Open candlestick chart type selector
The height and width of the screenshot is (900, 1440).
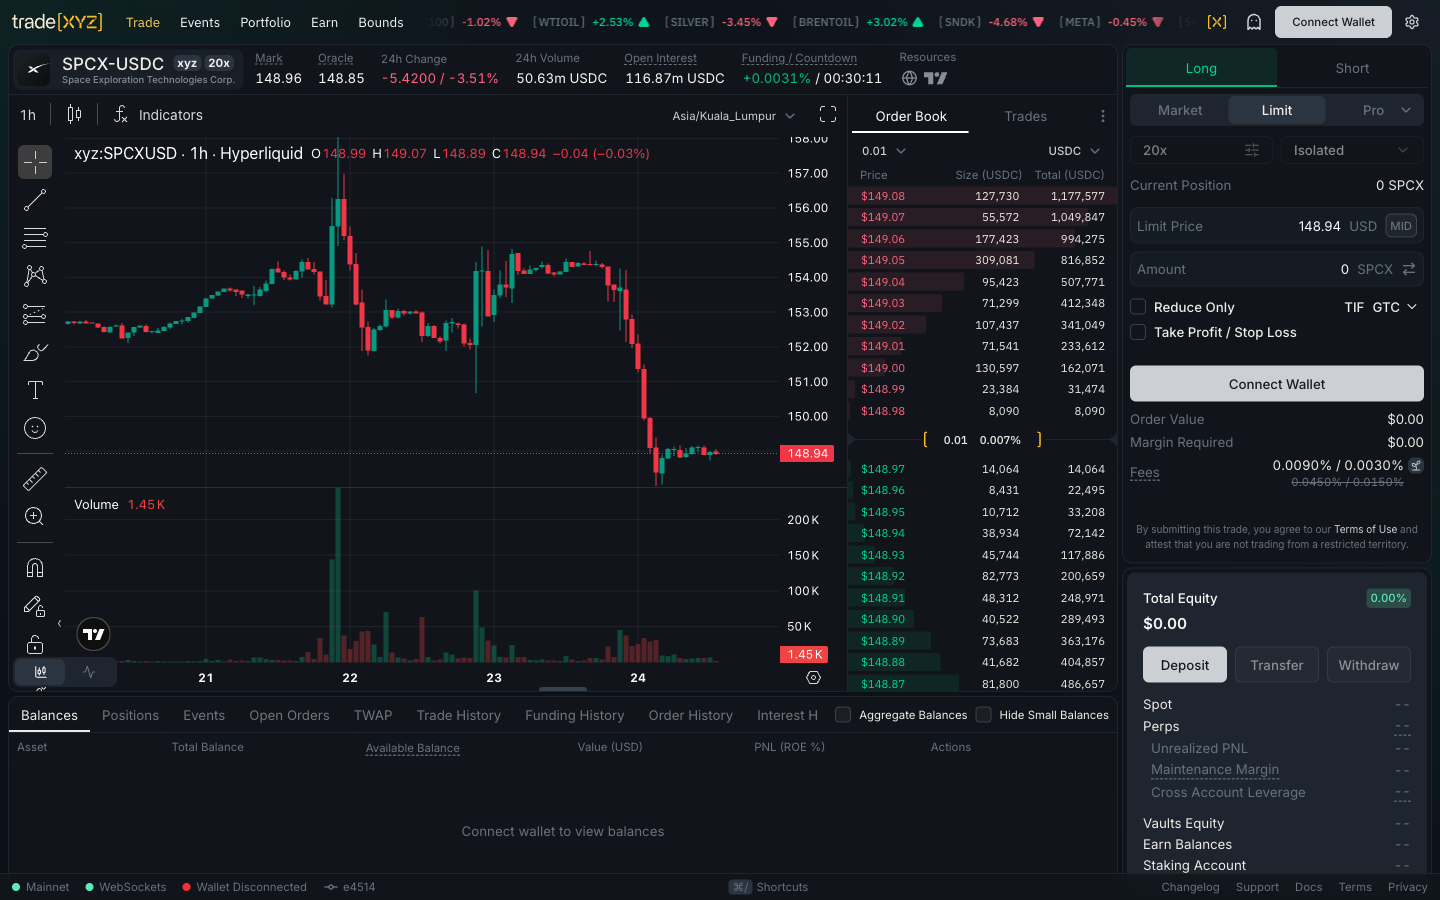pos(74,115)
